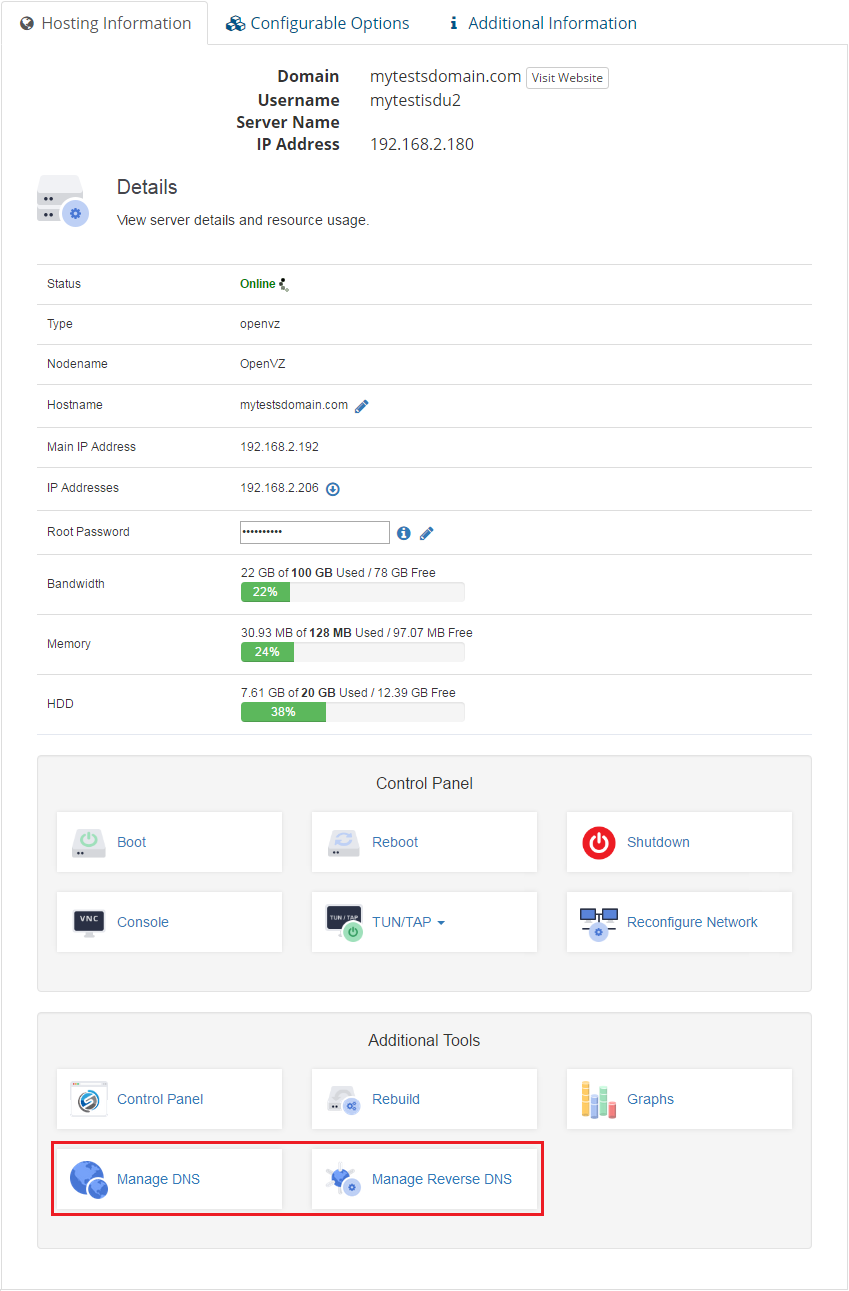
Task: Click the domain mytestsdomain.com at top
Action: pos(446,77)
